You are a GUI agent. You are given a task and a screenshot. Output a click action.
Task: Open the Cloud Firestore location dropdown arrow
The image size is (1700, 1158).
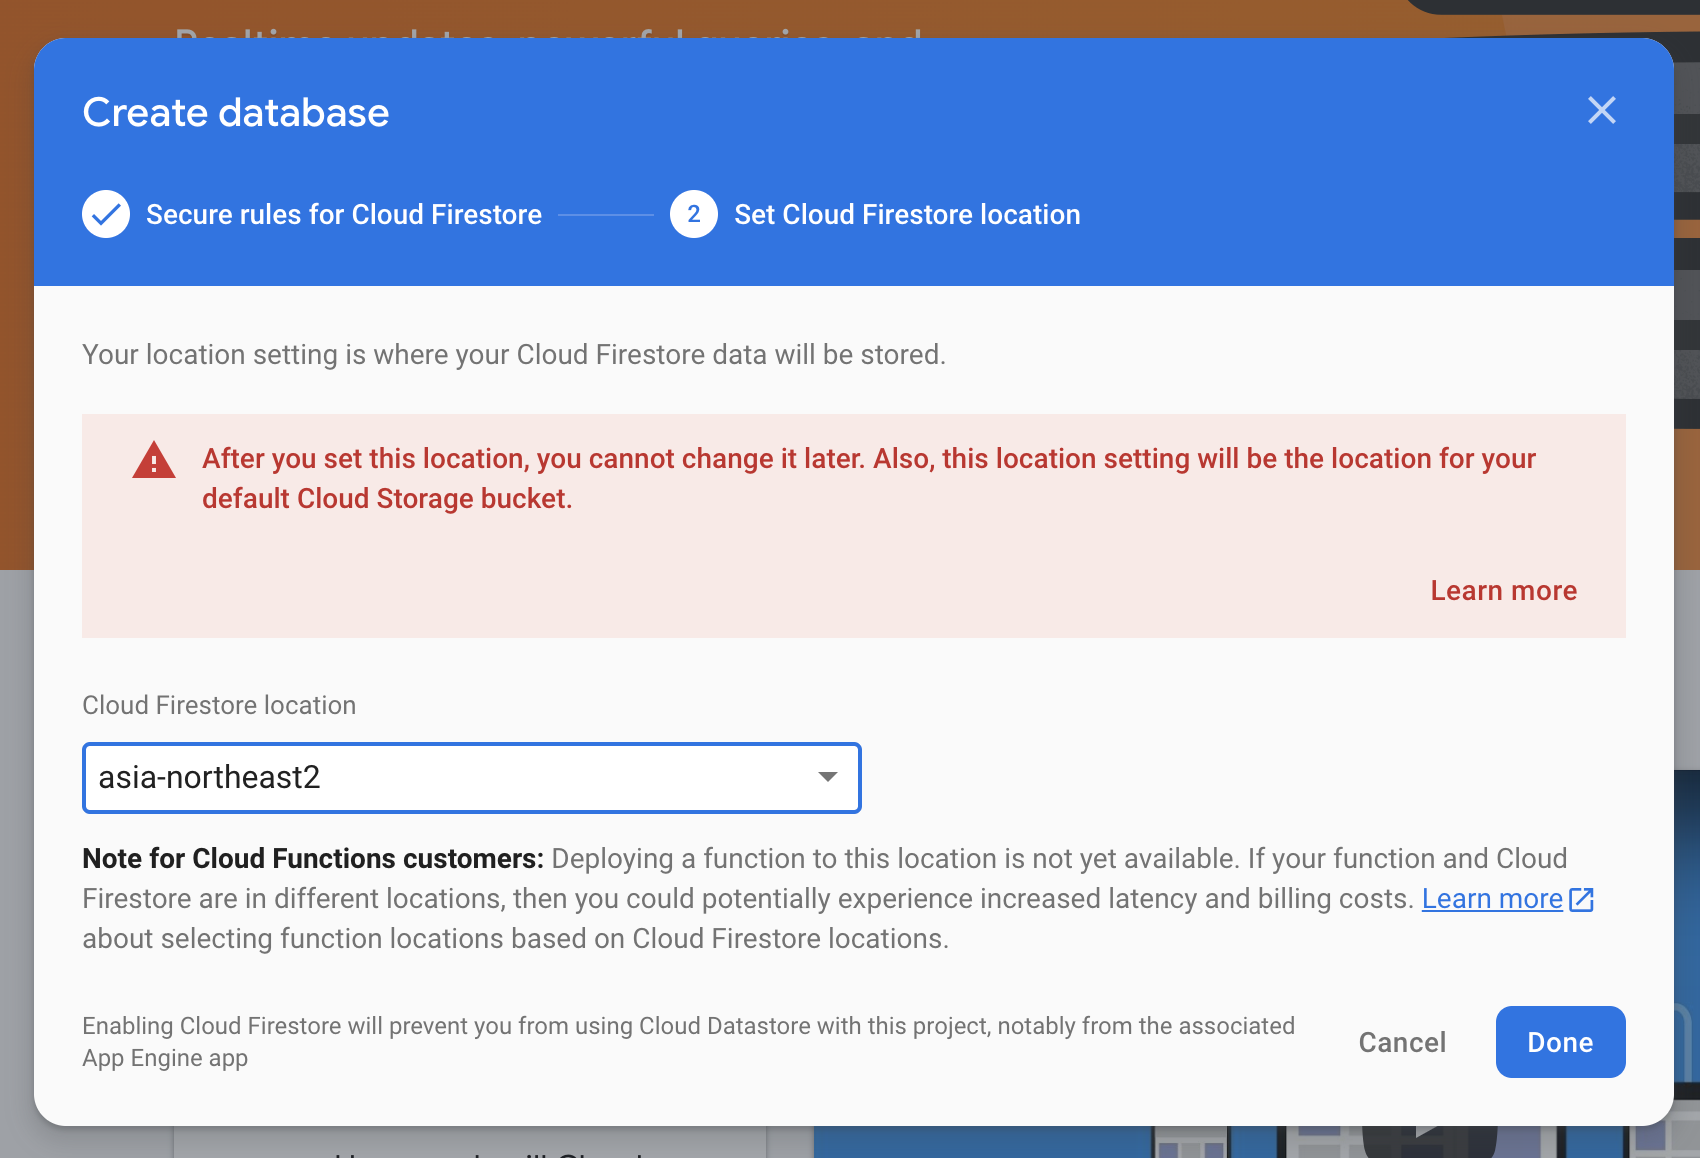[827, 777]
